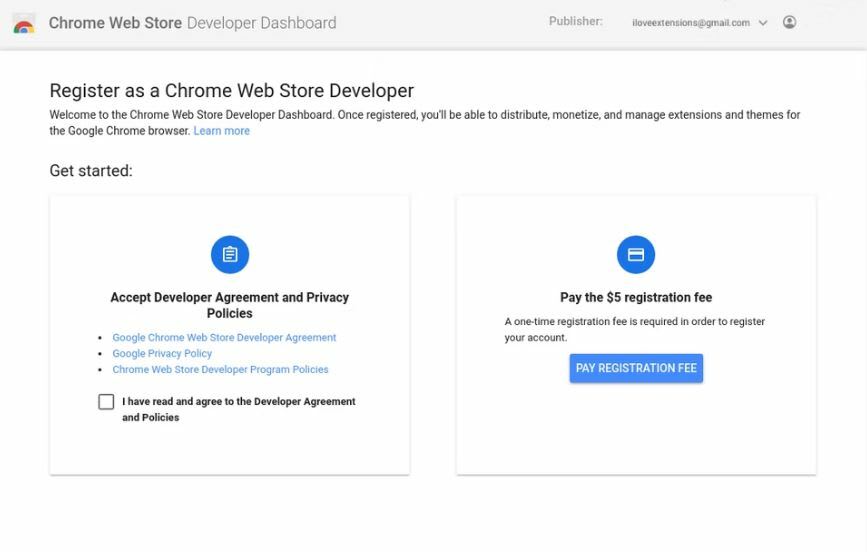Click the Chrome Web Store rainbow logo
The image size is (867, 552).
pyautogui.click(x=24, y=24)
